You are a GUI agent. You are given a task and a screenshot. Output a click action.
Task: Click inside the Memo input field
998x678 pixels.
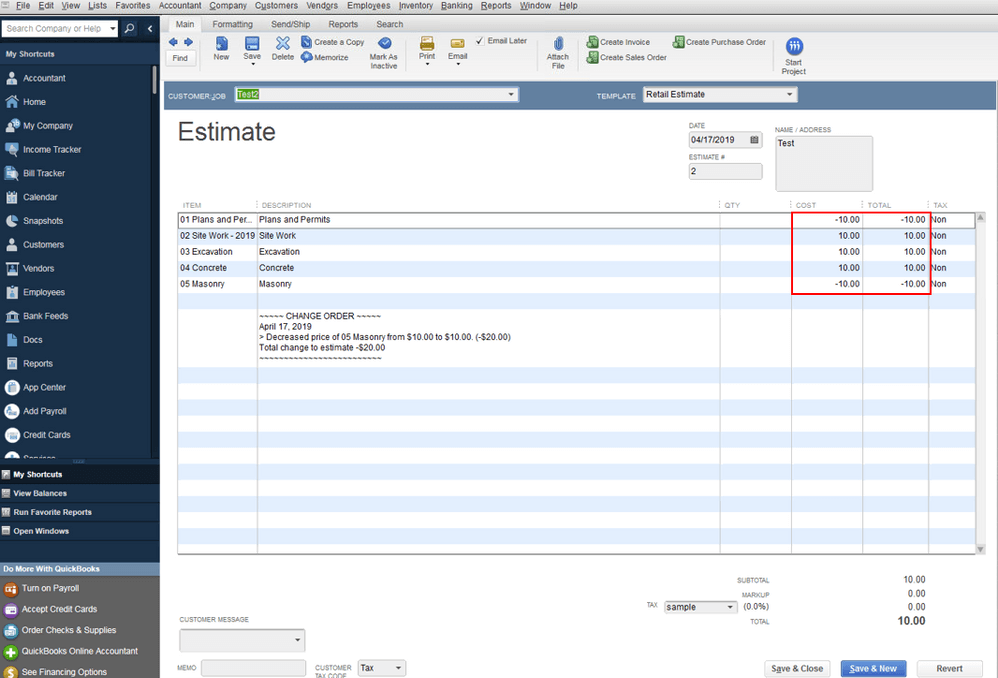(x=253, y=667)
